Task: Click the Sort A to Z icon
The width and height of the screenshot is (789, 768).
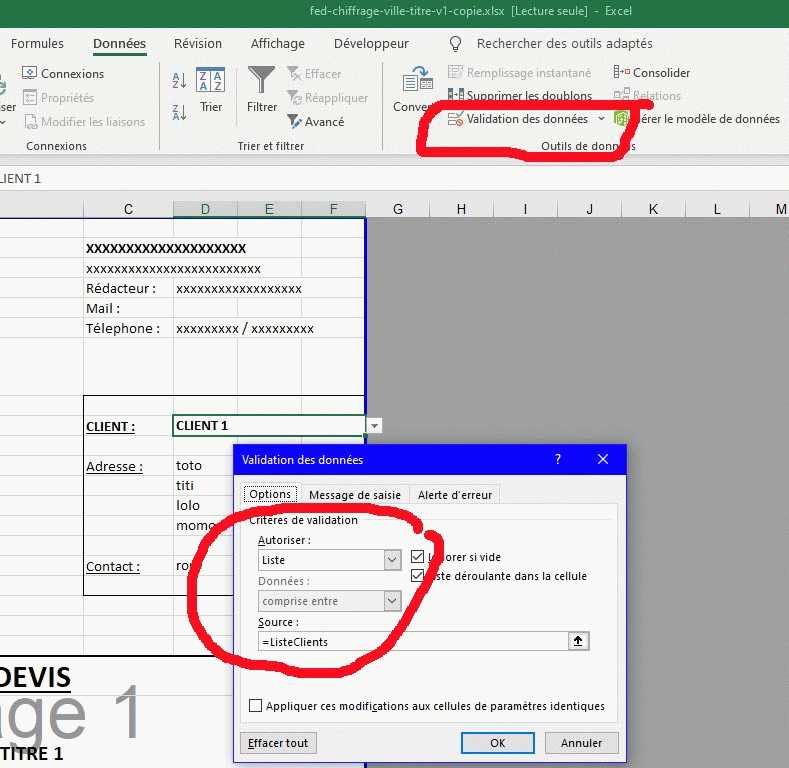Action: click(x=179, y=81)
